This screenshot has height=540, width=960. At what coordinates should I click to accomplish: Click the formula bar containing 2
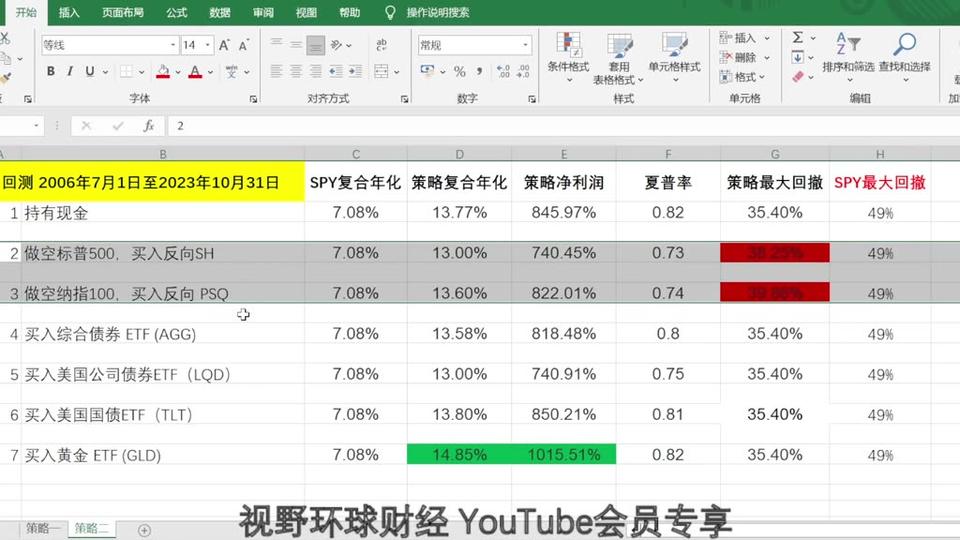coord(563,126)
